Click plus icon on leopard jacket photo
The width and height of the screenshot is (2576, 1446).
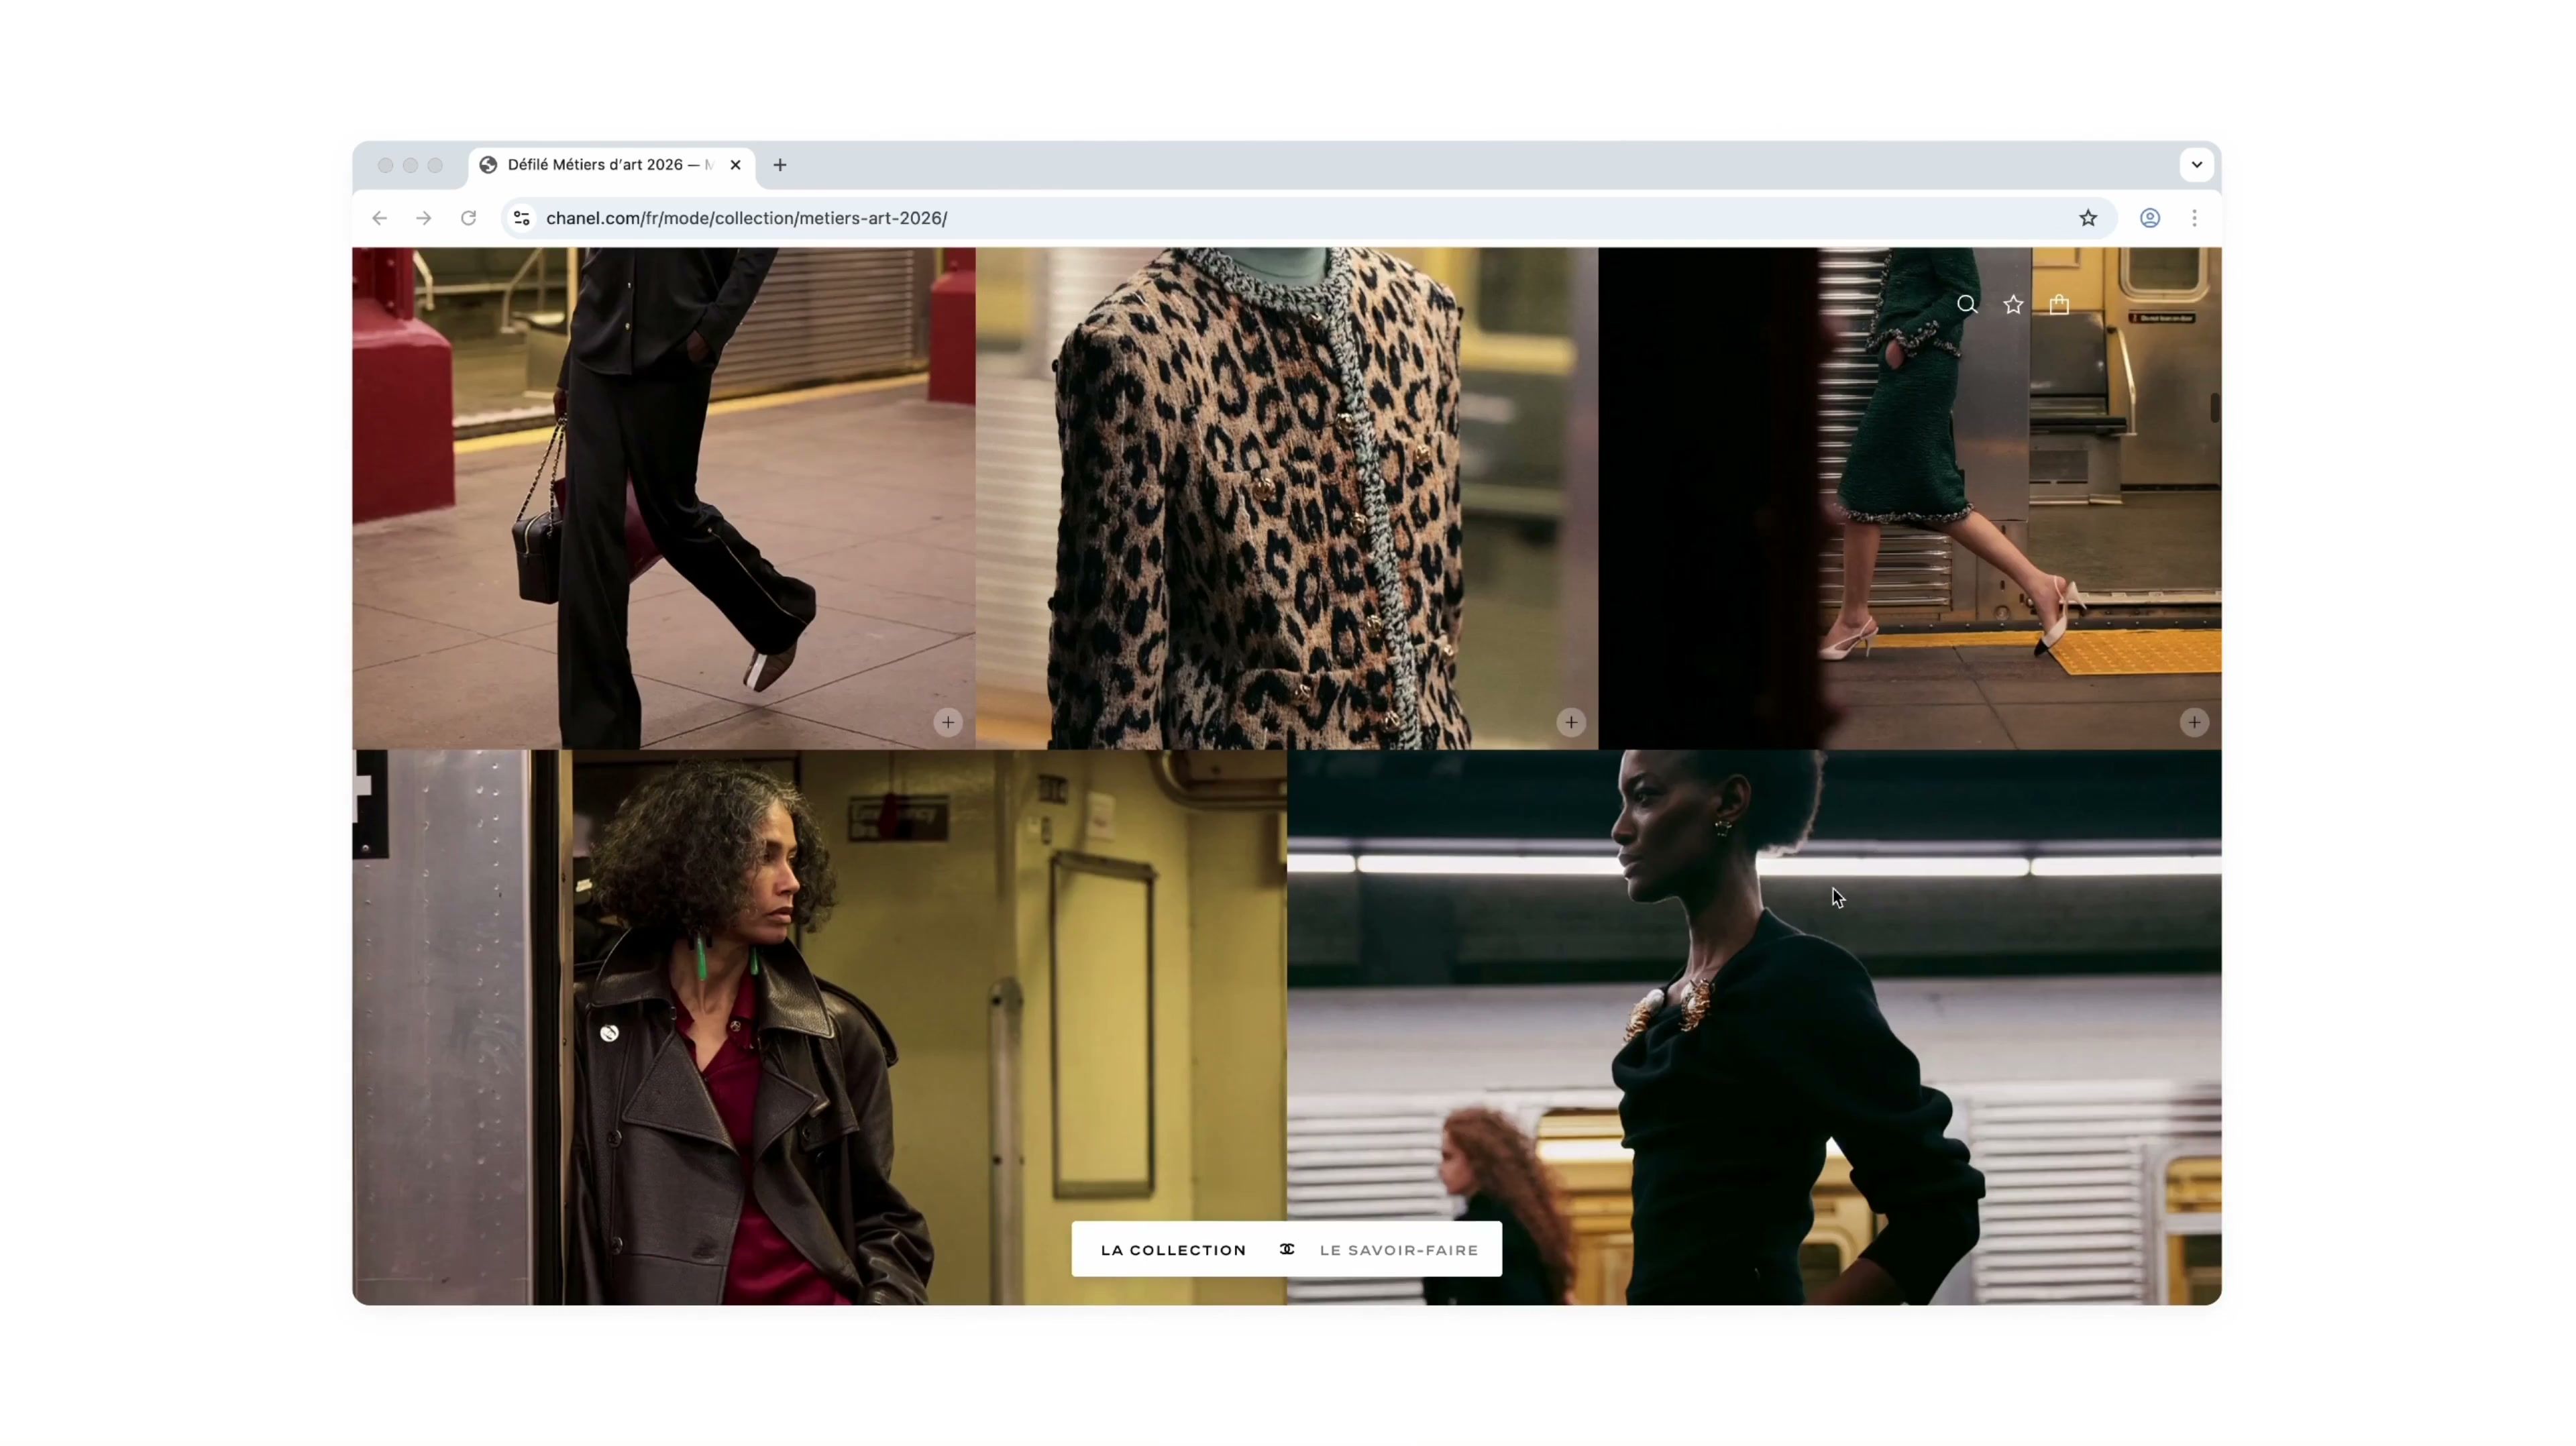click(1571, 722)
